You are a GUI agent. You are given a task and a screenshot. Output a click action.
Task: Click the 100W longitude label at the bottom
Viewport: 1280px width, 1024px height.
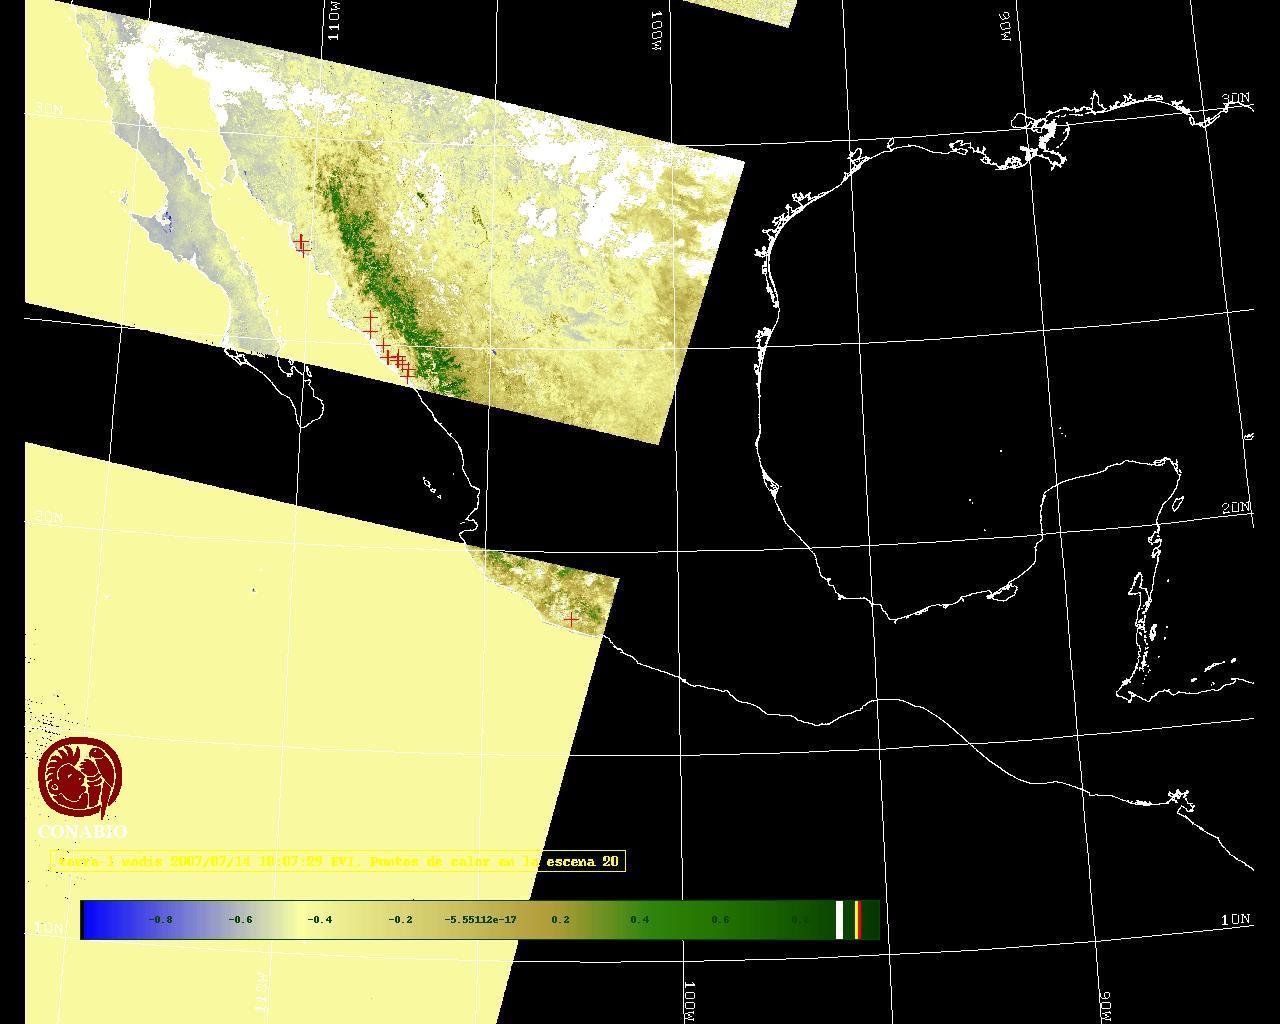tap(690, 1002)
